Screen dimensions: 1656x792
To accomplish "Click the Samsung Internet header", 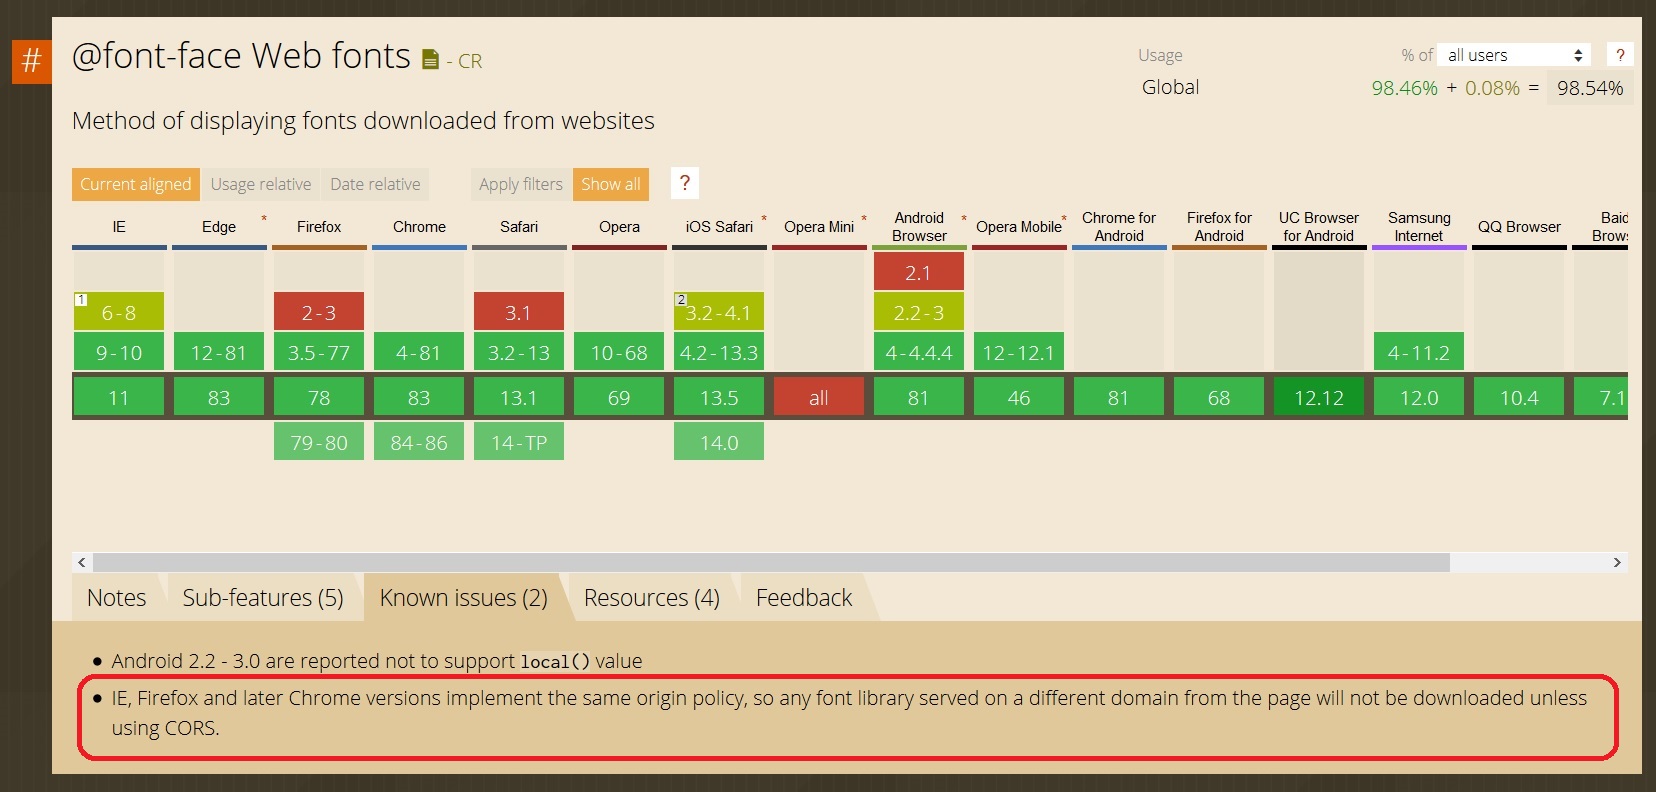I will 1419,227.
